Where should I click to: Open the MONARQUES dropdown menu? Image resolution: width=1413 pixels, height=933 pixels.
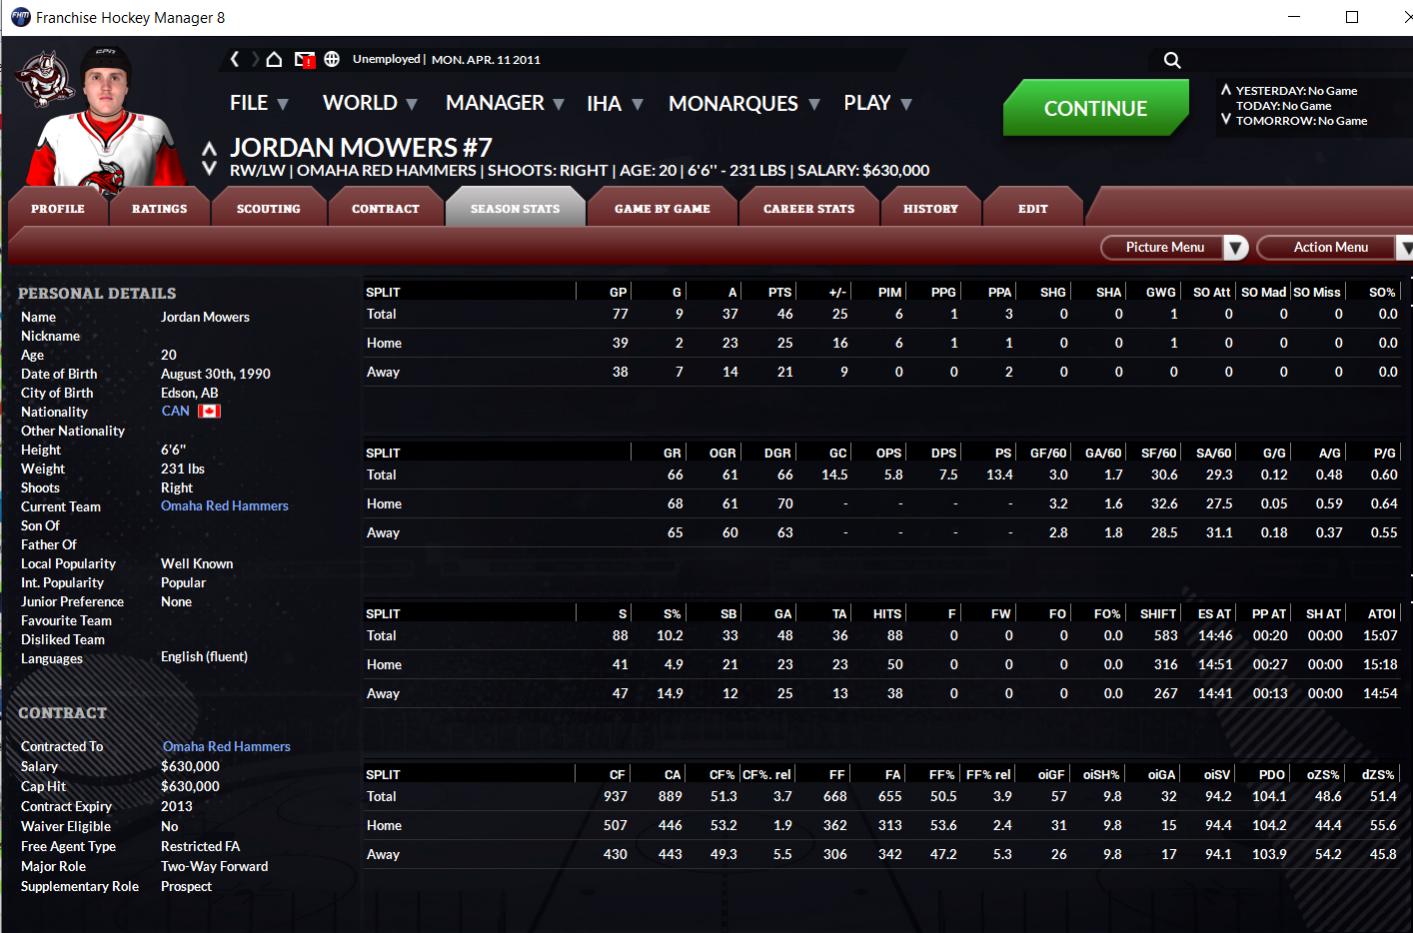[743, 104]
